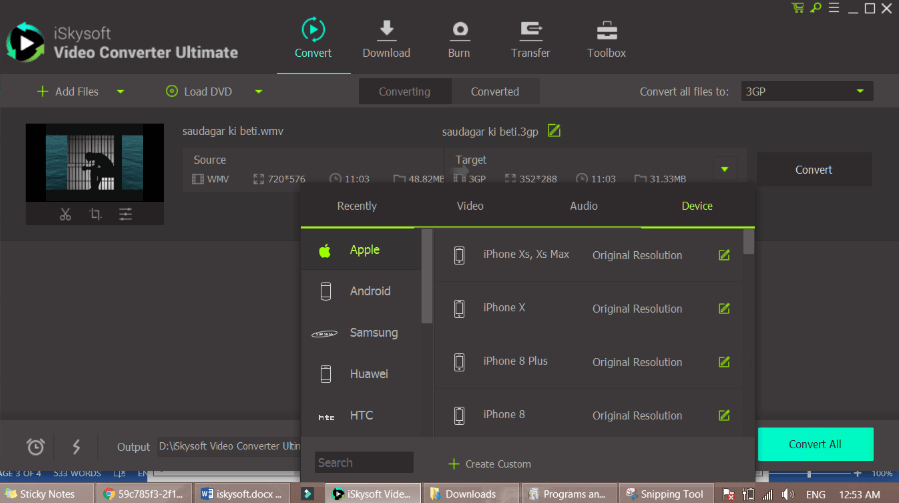The height and width of the screenshot is (503, 899).
Task: Click the video thumbnail preview
Action: 95,162
